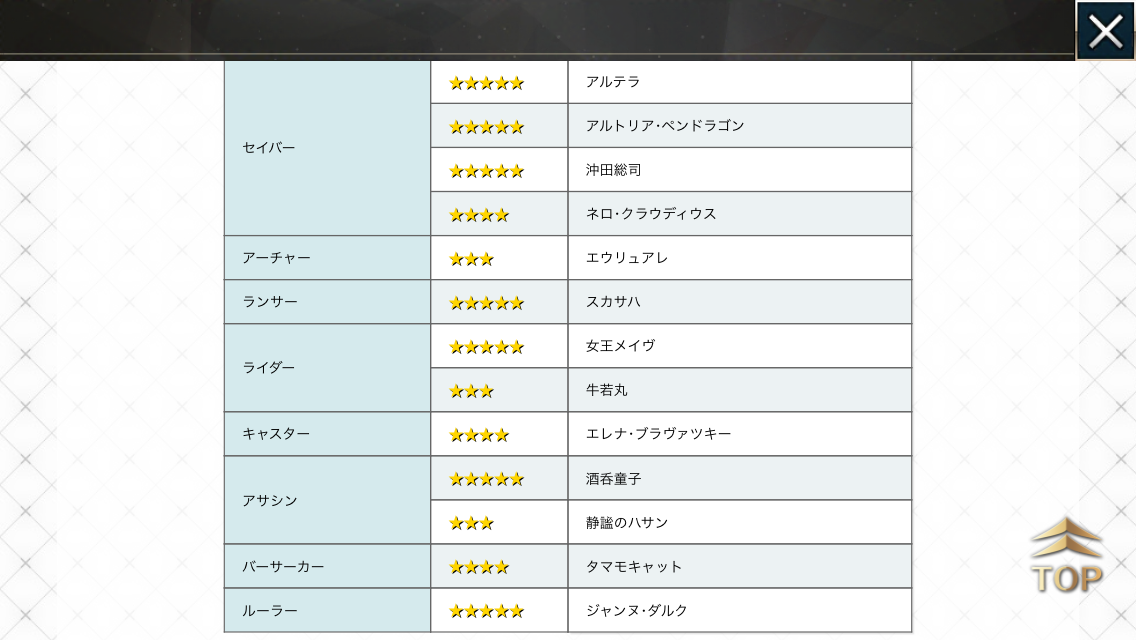Tap the TOP scroll-to-top arrow
Screen dimensions: 1136x640
click(1066, 556)
